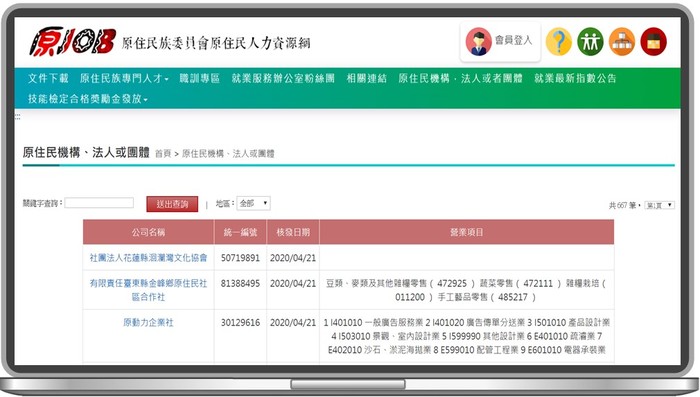Screen dimensions: 700x397
Task: Click the red 送出查詢 button
Action: click(x=172, y=204)
